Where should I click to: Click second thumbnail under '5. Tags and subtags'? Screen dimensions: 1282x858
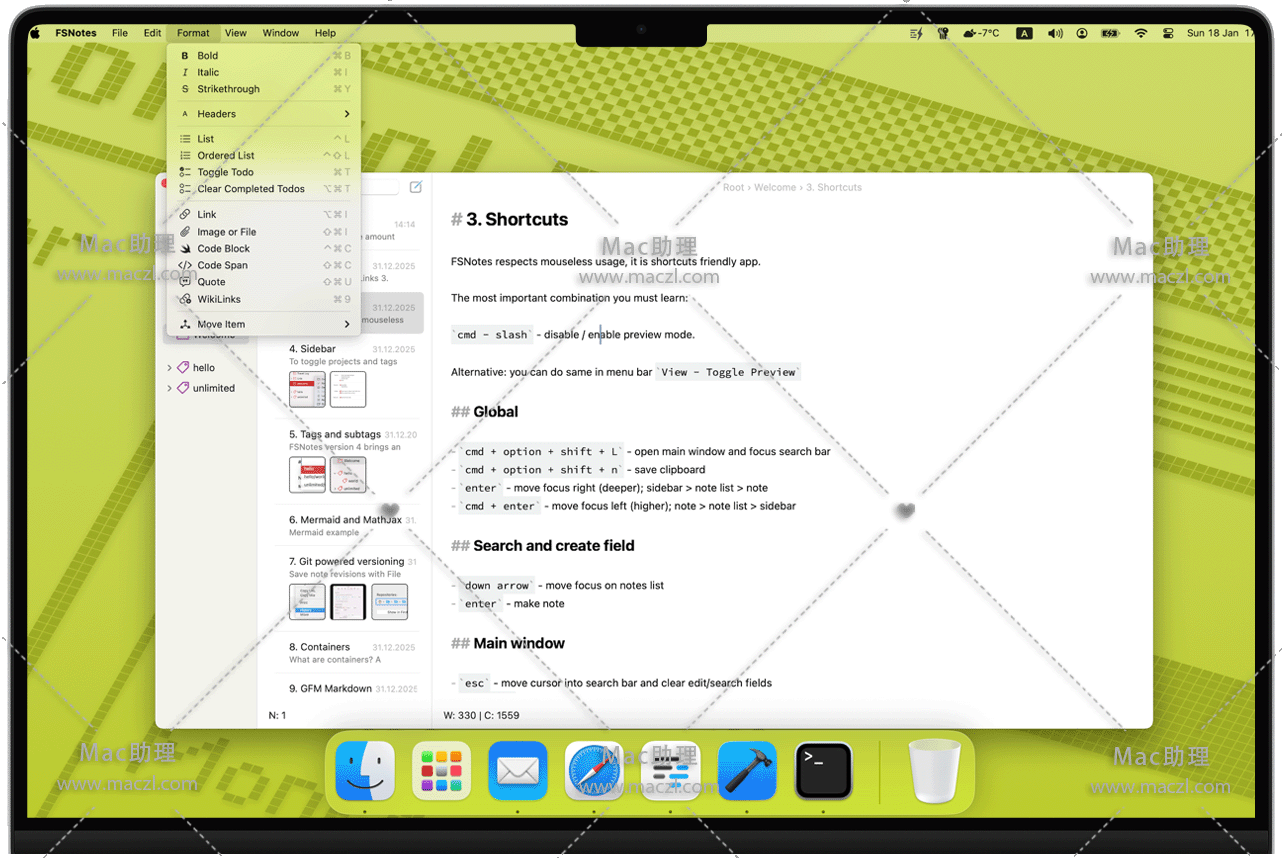point(348,475)
